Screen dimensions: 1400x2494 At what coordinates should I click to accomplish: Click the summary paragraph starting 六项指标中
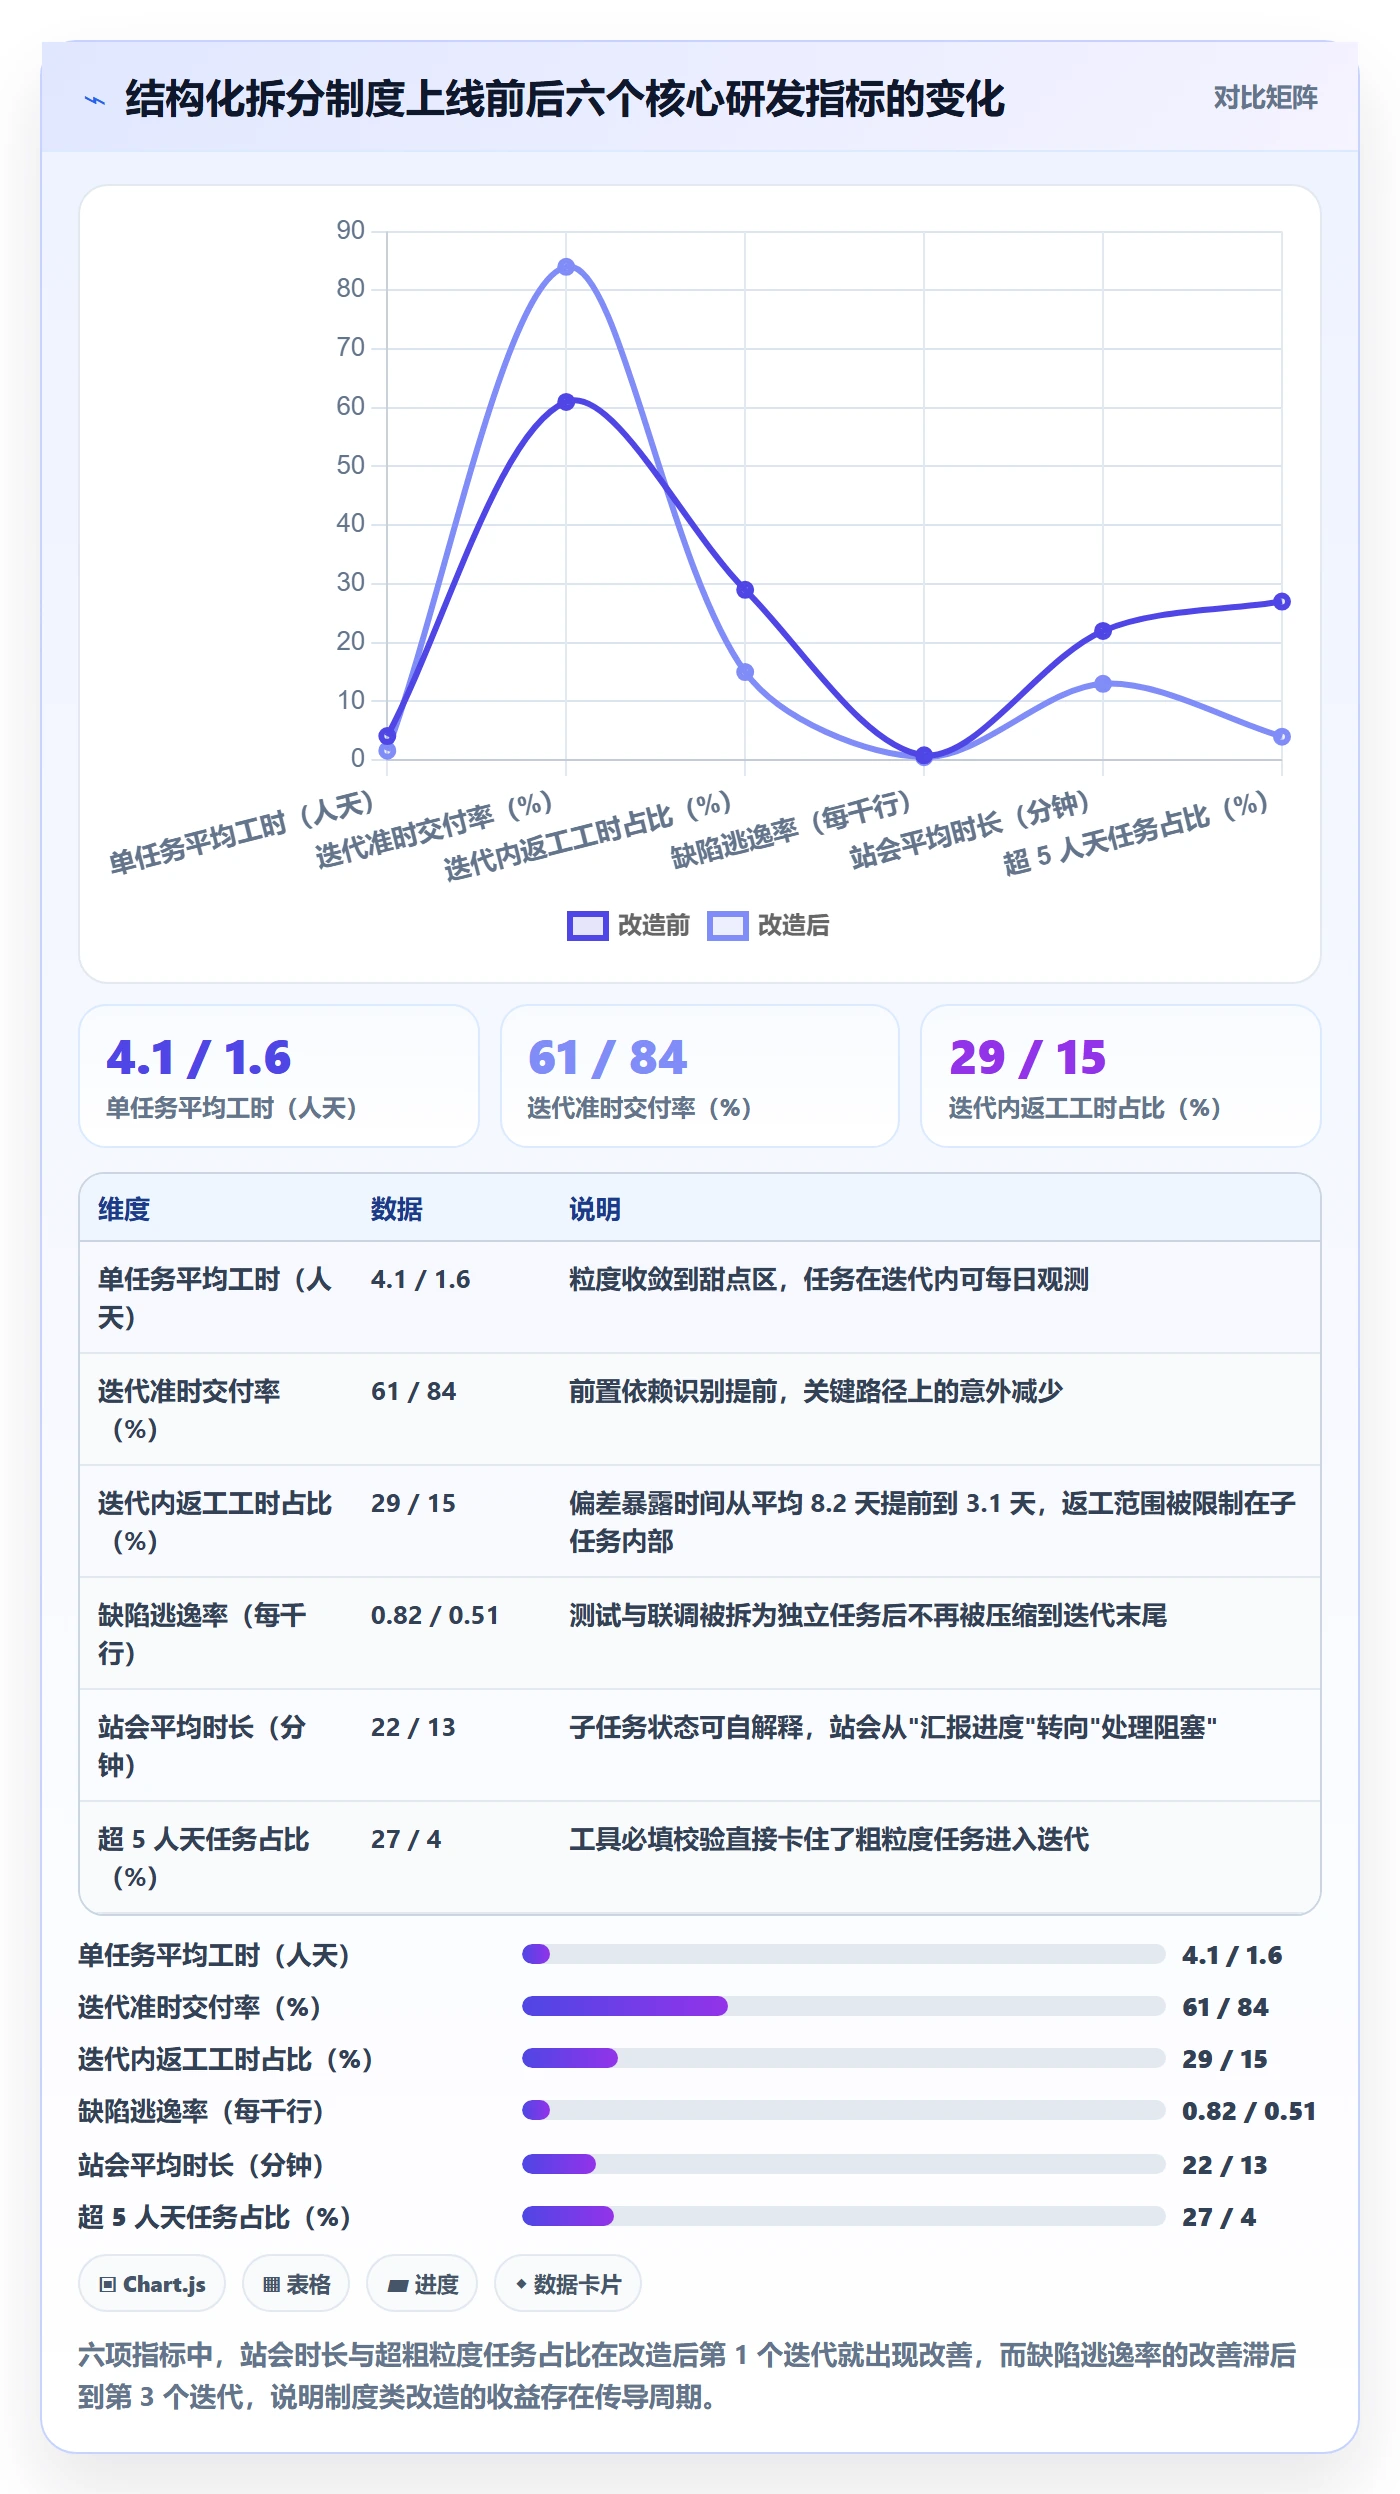coord(687,2376)
